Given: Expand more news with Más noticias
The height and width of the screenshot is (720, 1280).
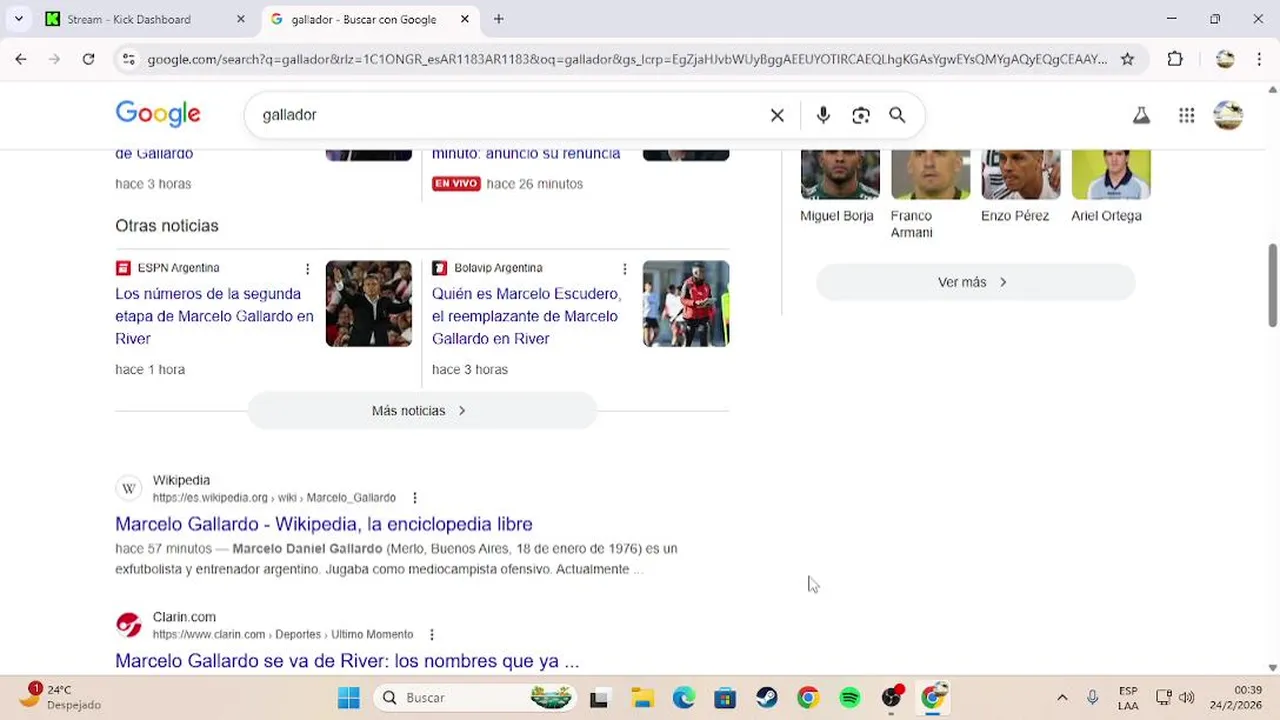Looking at the screenshot, I should click(421, 411).
